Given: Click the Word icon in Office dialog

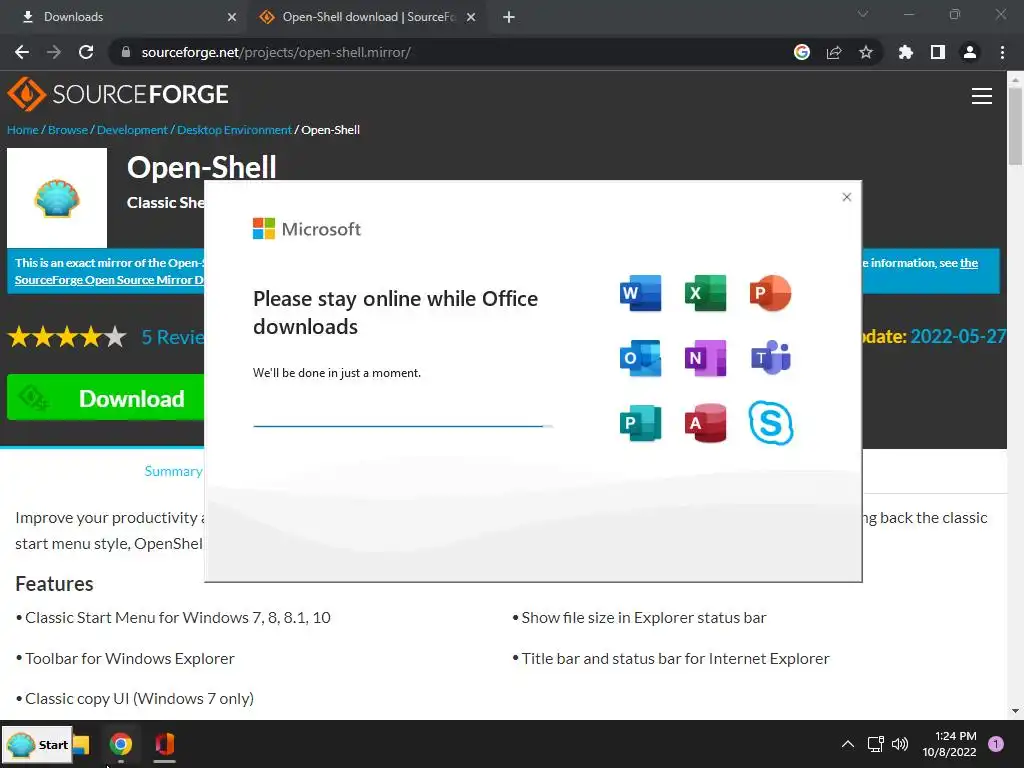Looking at the screenshot, I should coord(640,293).
